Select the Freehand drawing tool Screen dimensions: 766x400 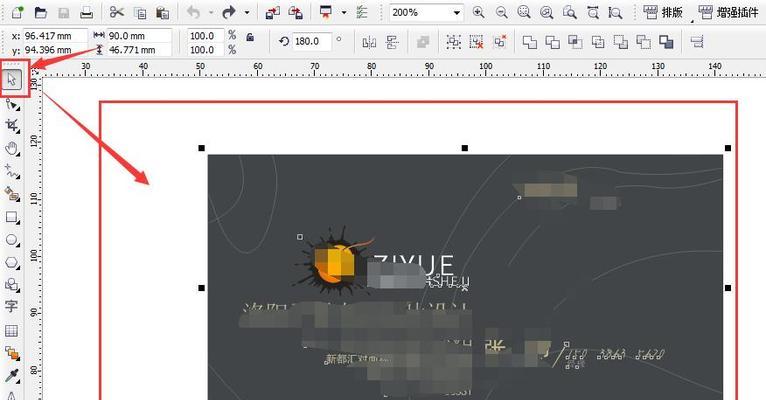pyautogui.click(x=12, y=171)
